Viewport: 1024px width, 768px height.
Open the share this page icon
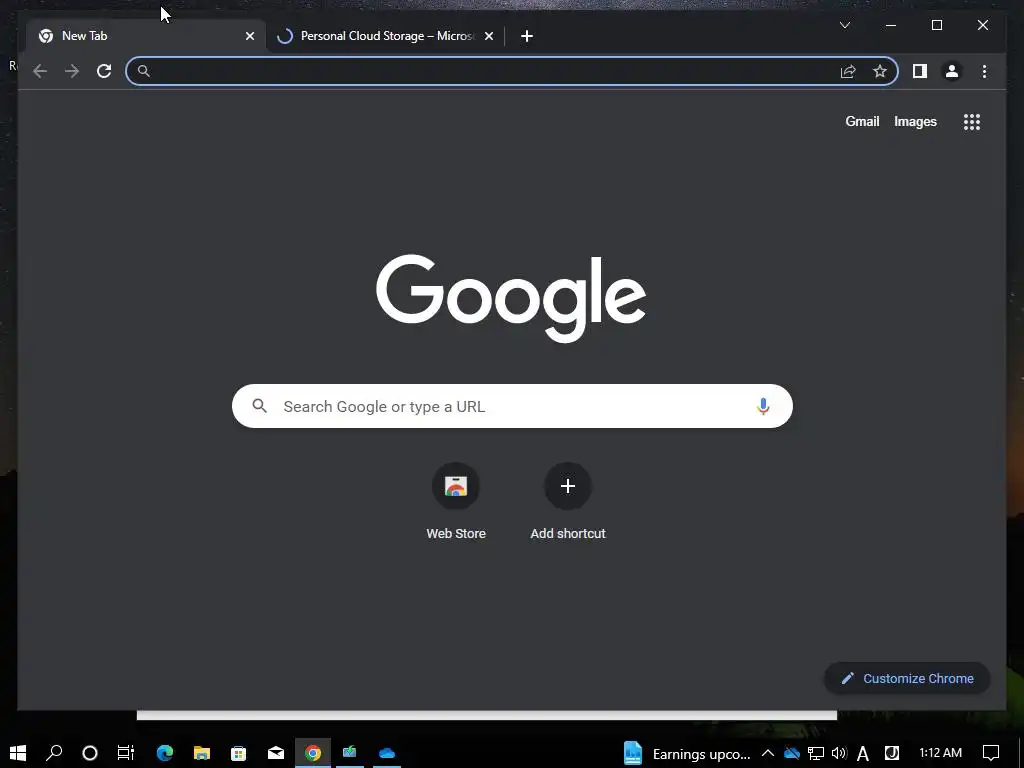tap(848, 71)
